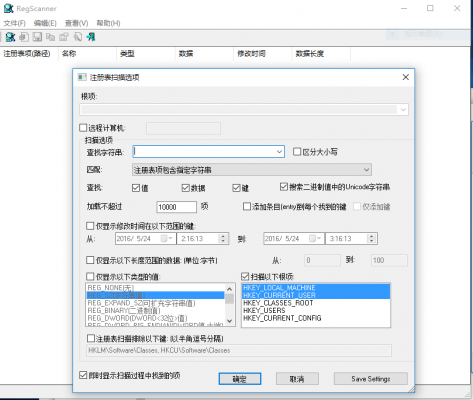Viewport: 473px width, 400px height.
Task: Expand the 匹配 dropdown list
Action: (366, 170)
